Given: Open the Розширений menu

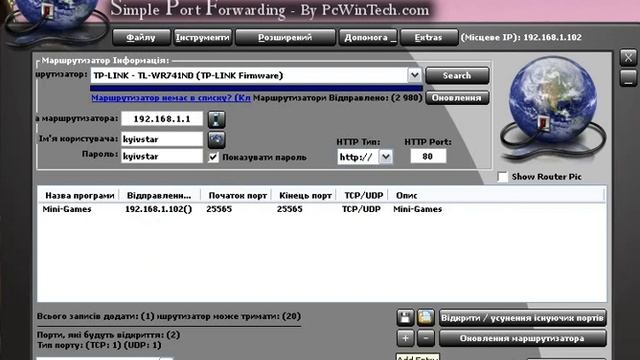Looking at the screenshot, I should click(285, 38).
